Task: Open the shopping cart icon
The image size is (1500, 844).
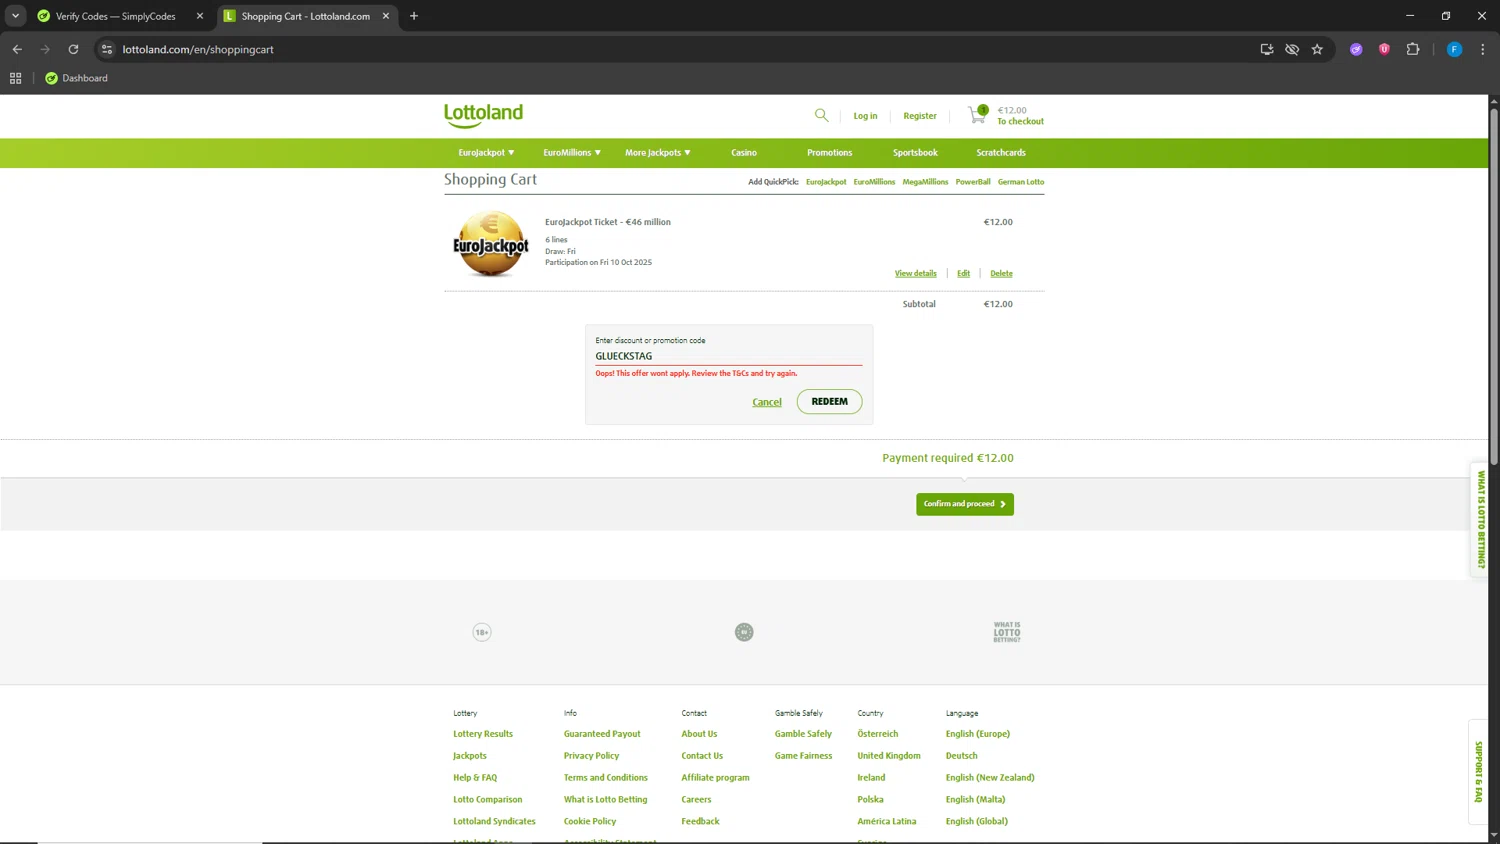Action: click(978, 115)
